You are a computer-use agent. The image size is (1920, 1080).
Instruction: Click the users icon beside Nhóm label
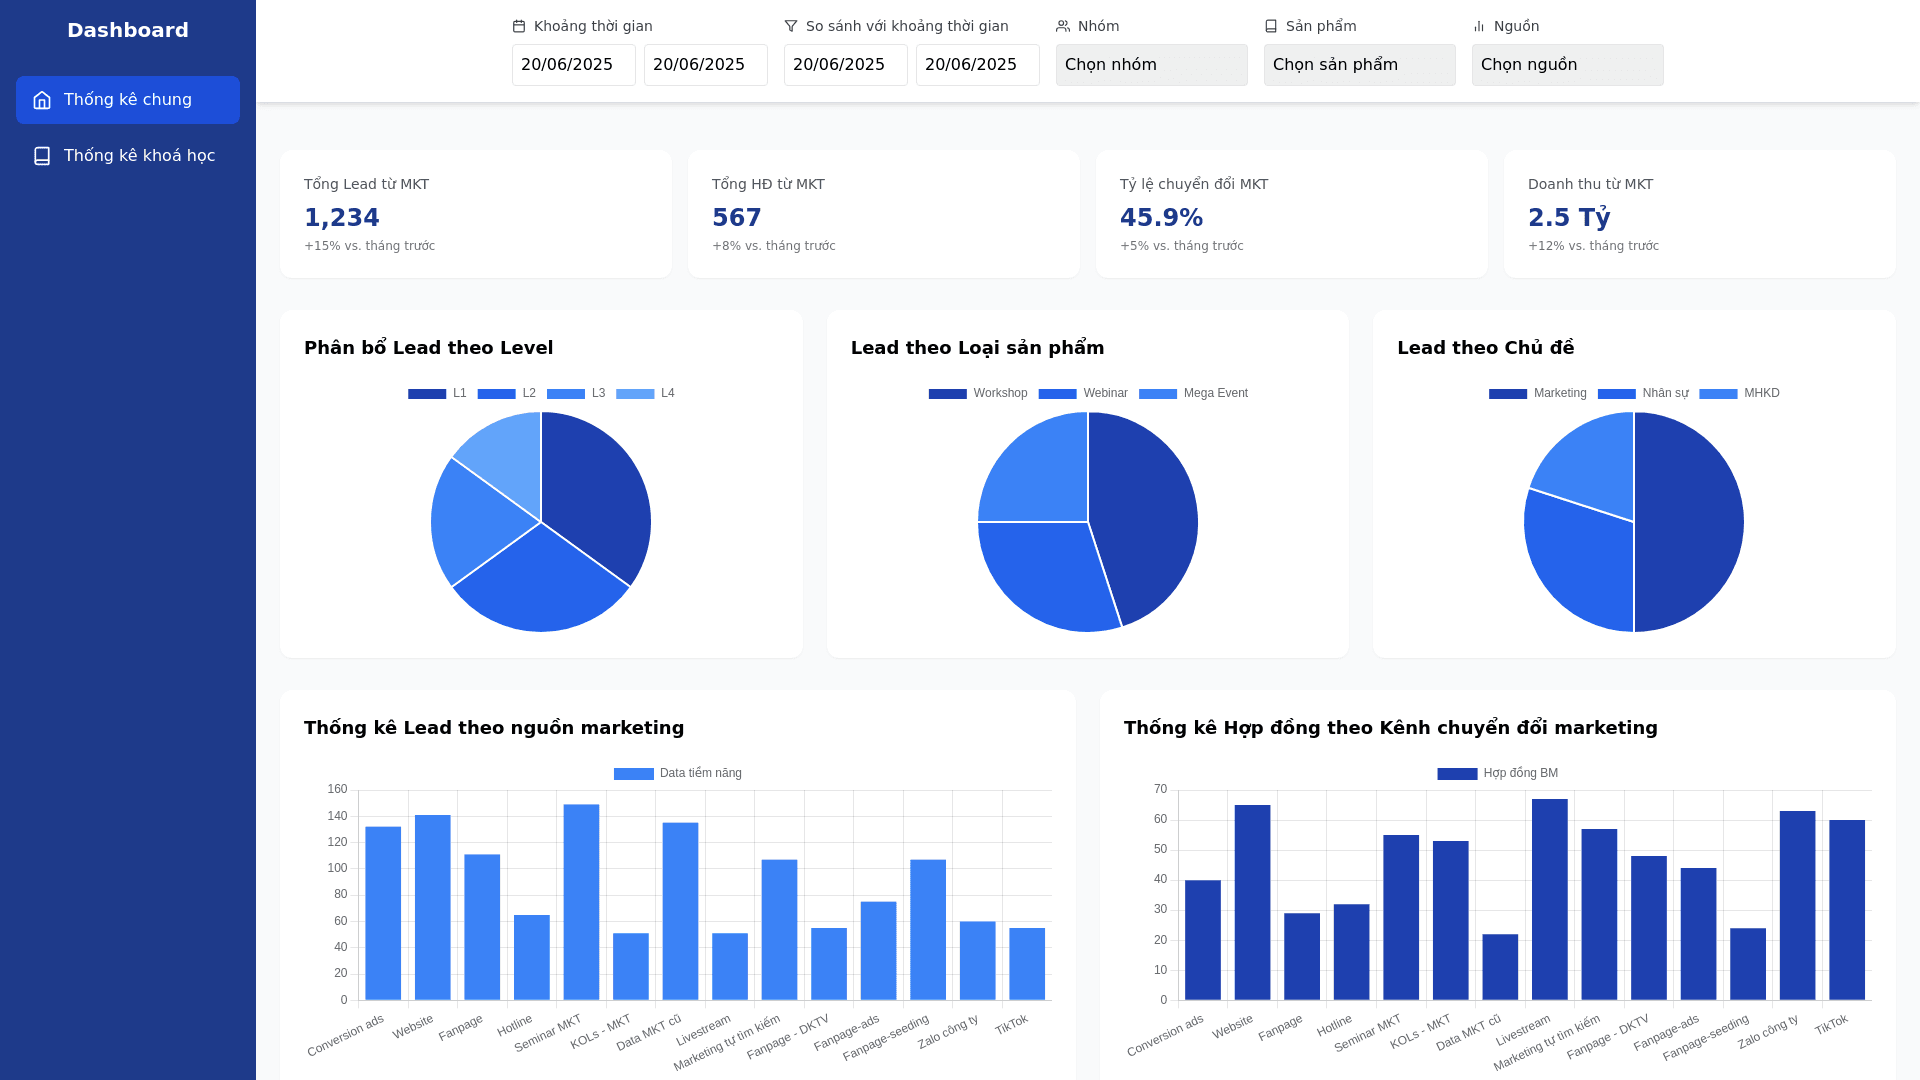(1063, 27)
